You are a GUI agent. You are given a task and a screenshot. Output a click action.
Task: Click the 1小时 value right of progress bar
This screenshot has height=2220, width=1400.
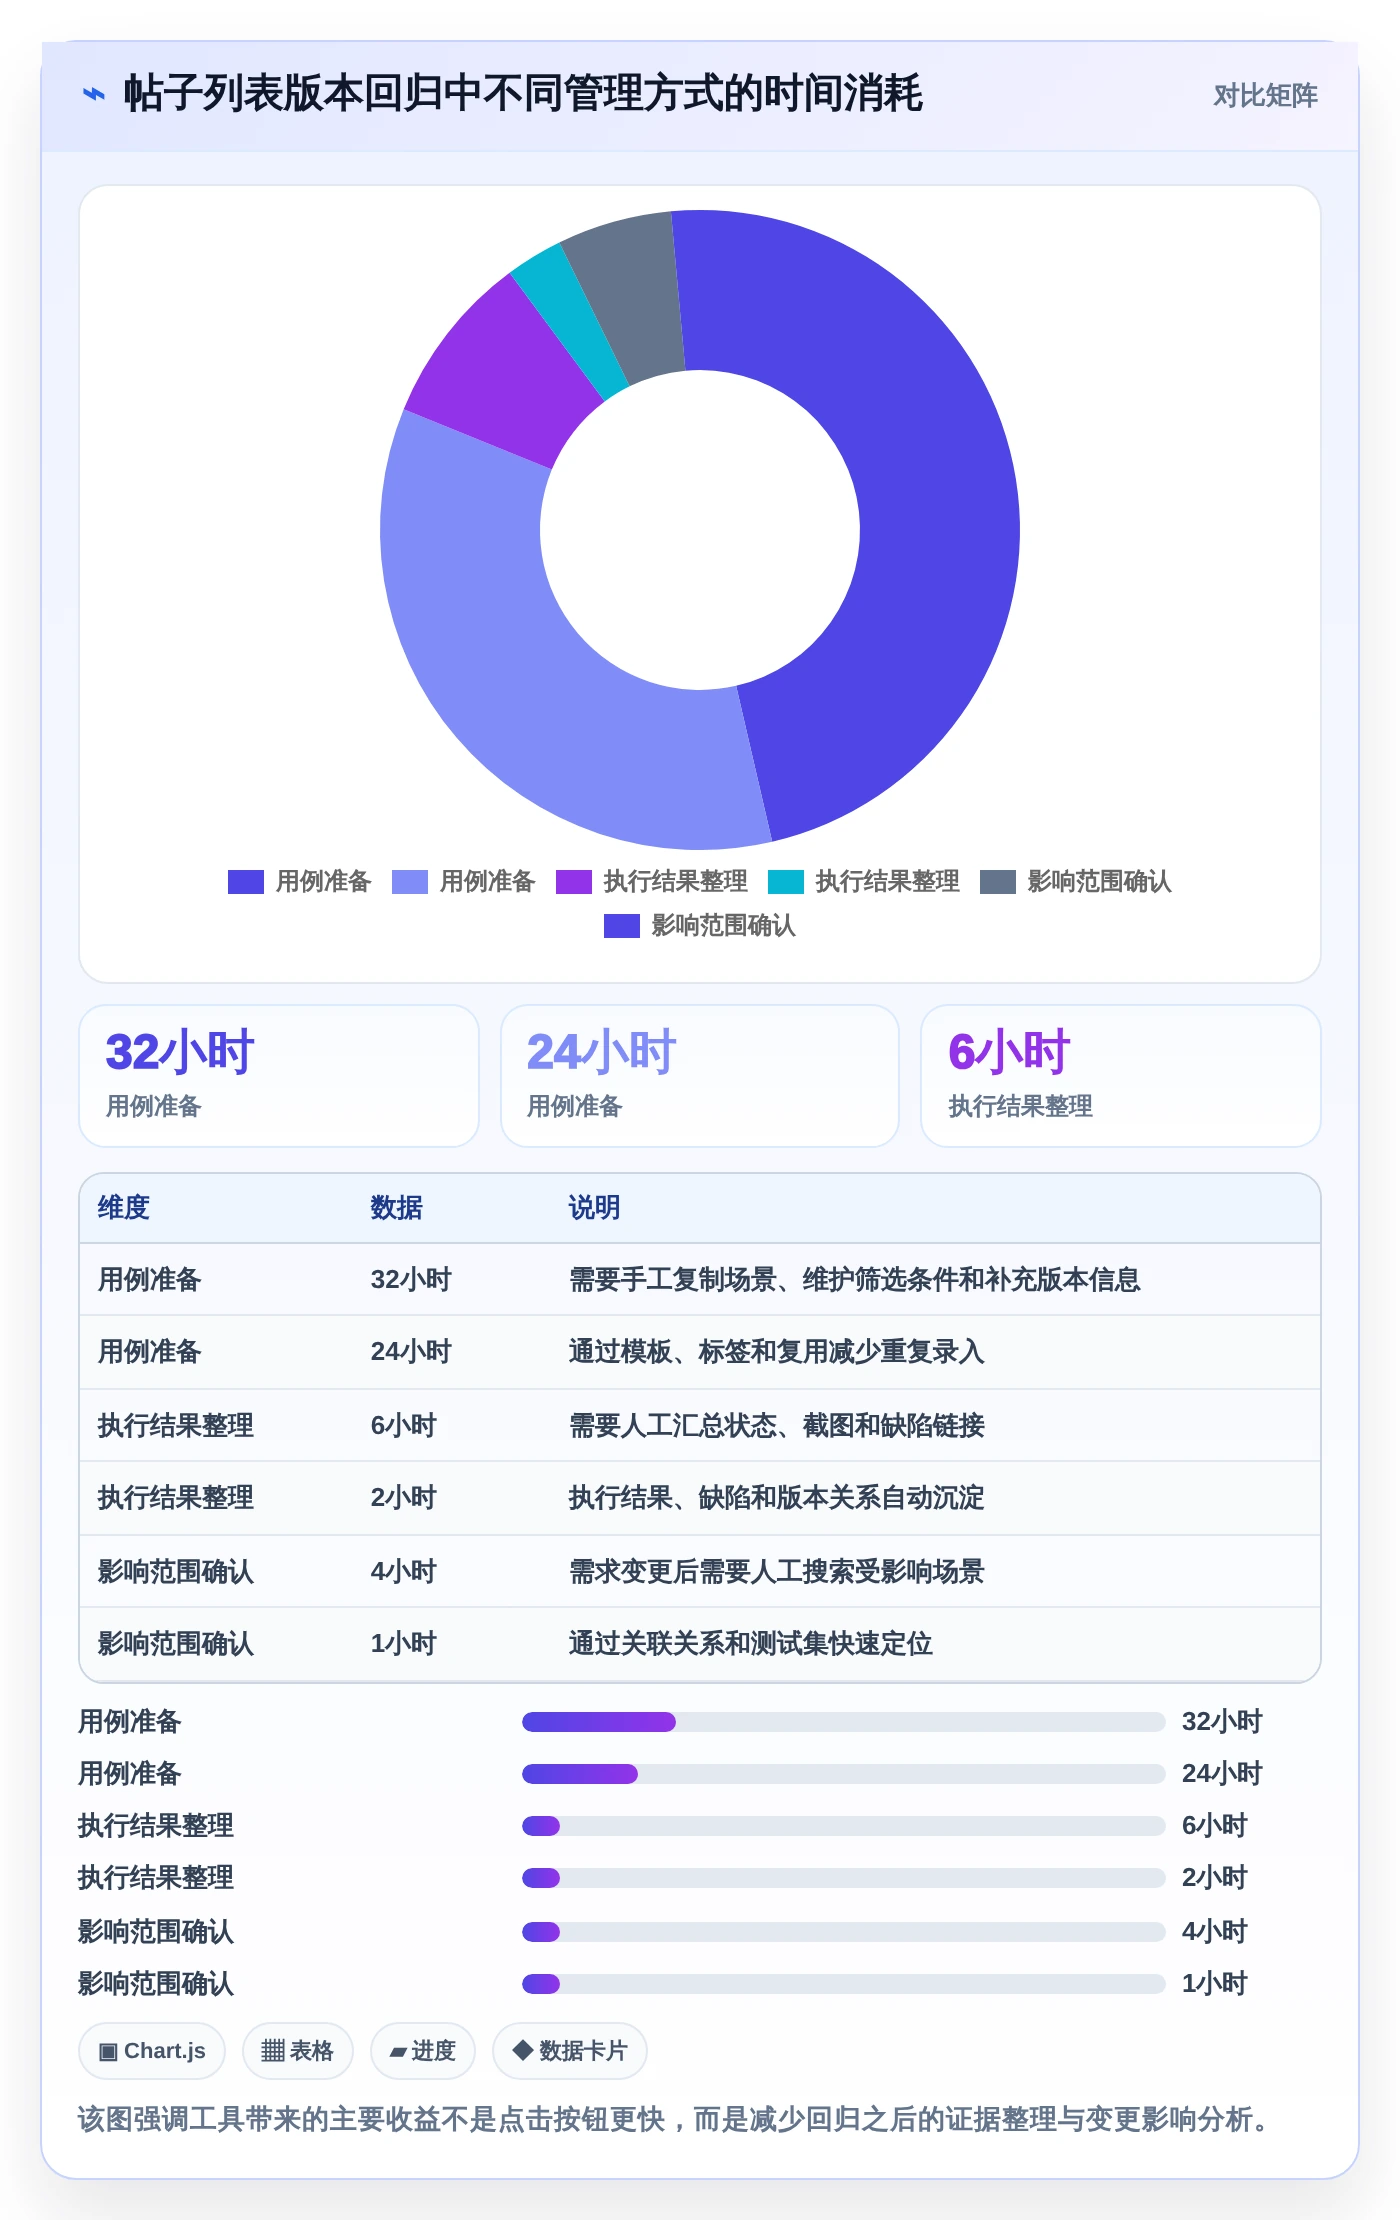pos(1215,1984)
